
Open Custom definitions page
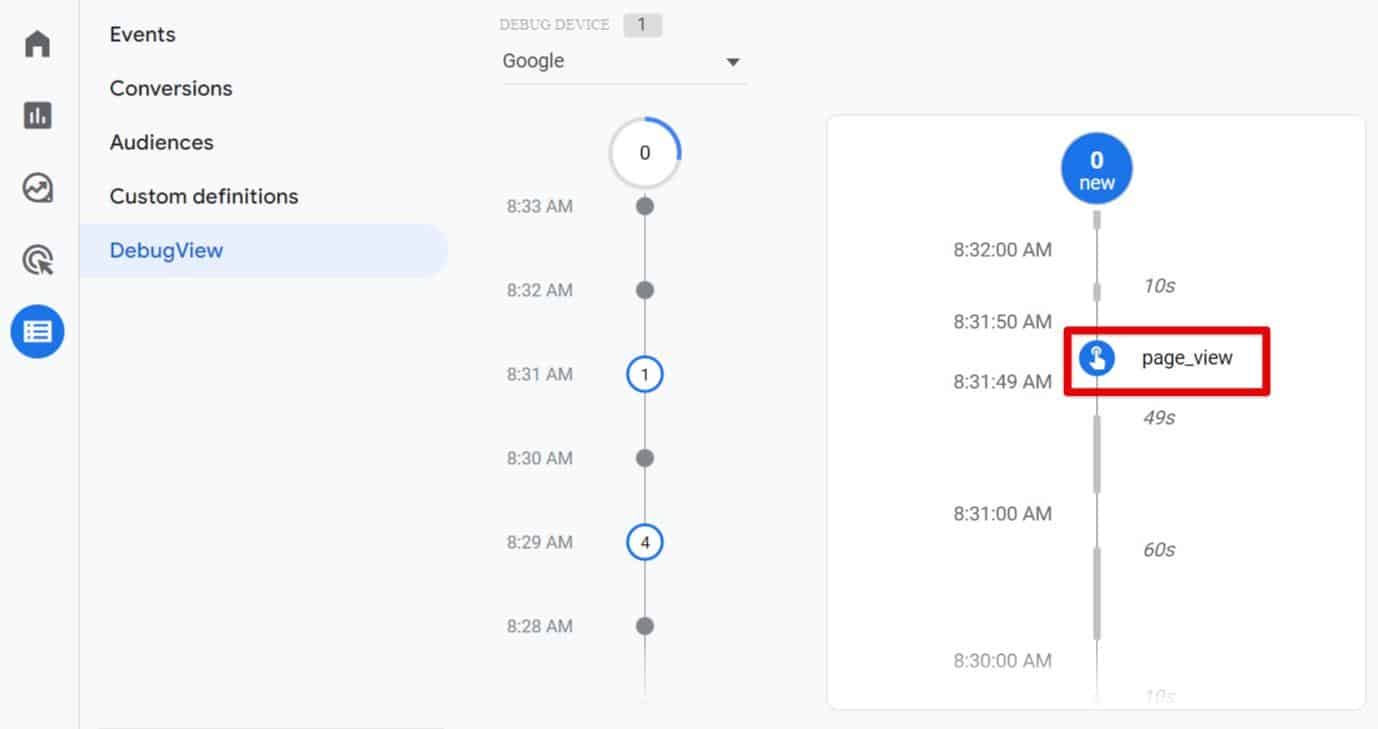pos(204,196)
